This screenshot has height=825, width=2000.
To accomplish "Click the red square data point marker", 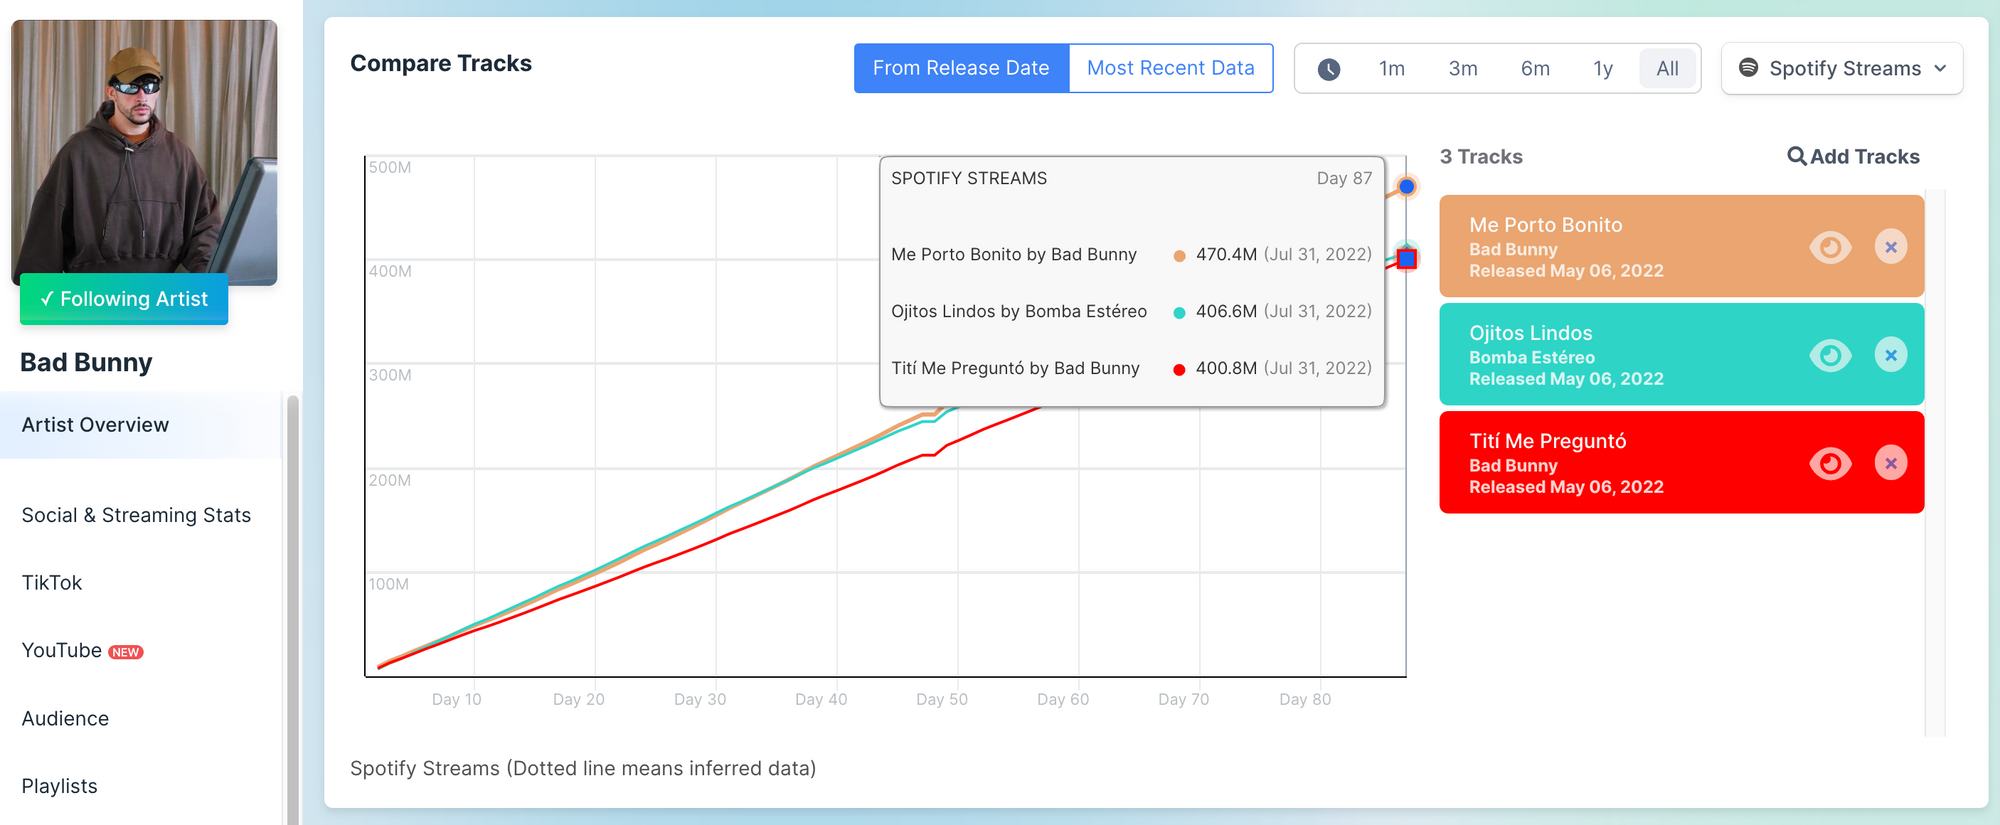I will point(1407,259).
